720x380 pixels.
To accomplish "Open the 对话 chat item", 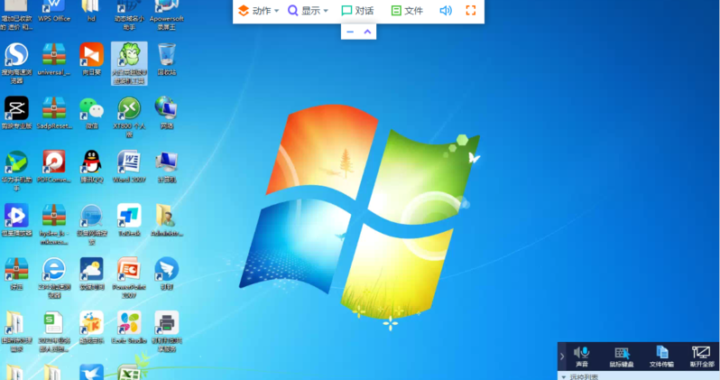I will [358, 11].
